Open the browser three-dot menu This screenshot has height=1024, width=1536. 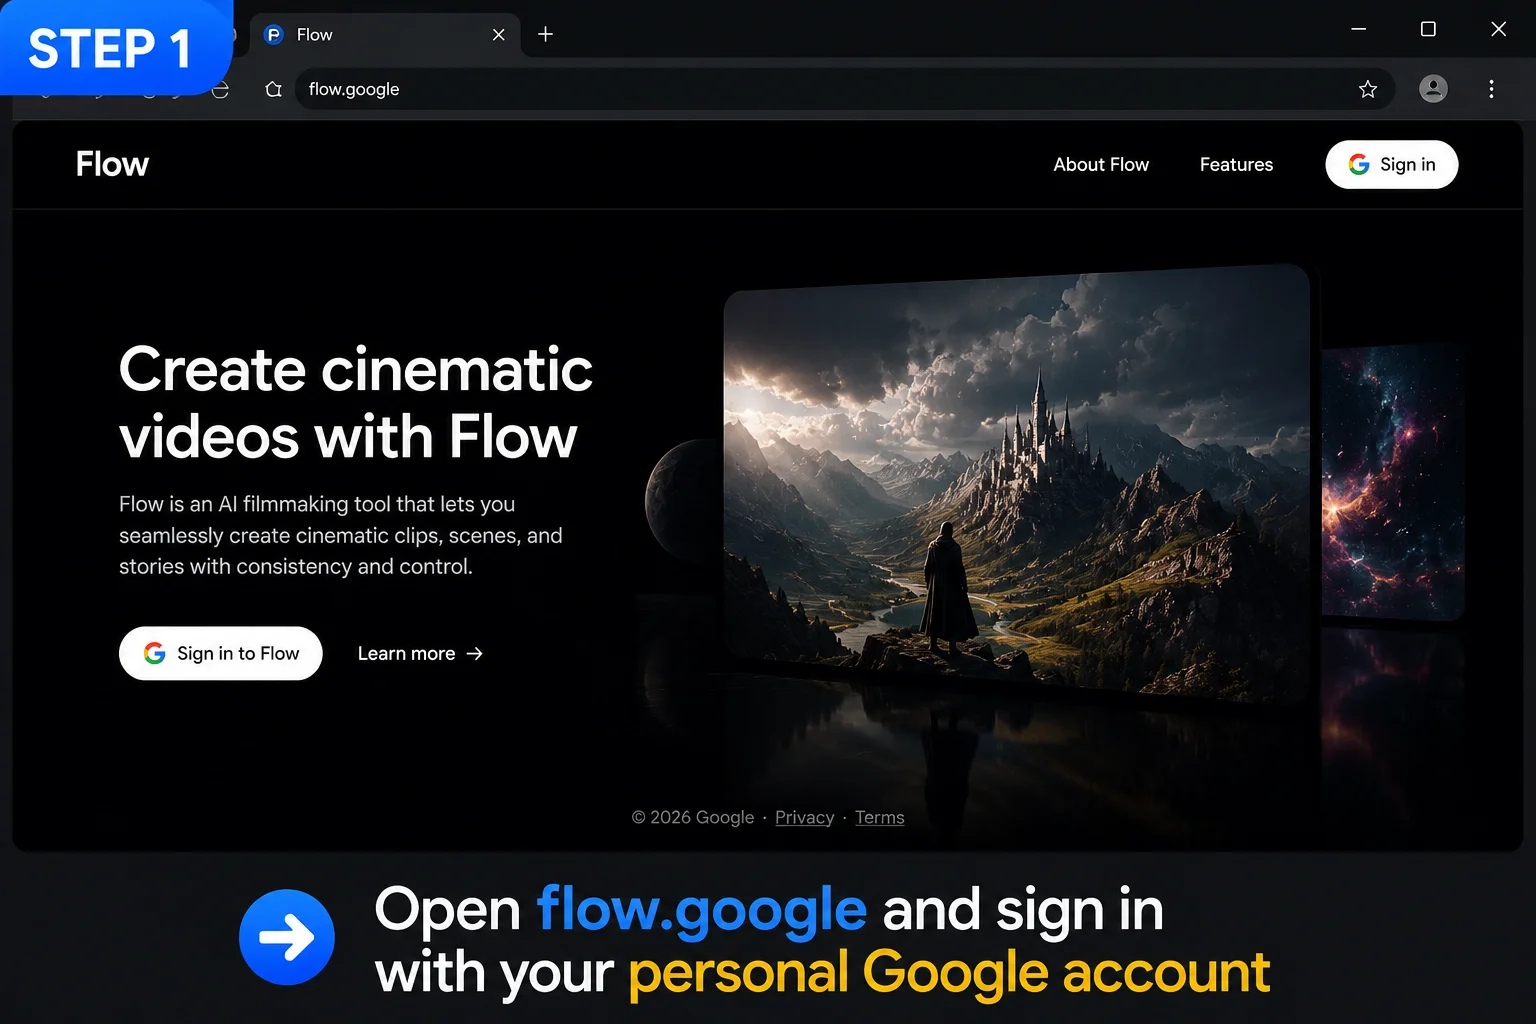[x=1491, y=89]
